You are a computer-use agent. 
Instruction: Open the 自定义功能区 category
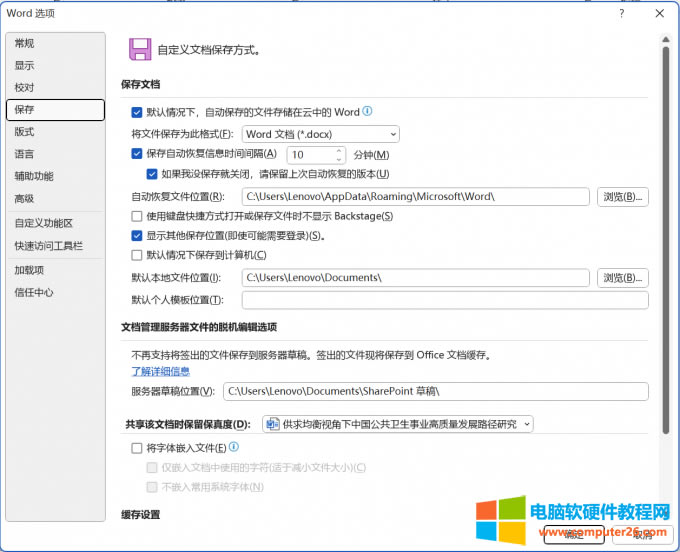55,223
